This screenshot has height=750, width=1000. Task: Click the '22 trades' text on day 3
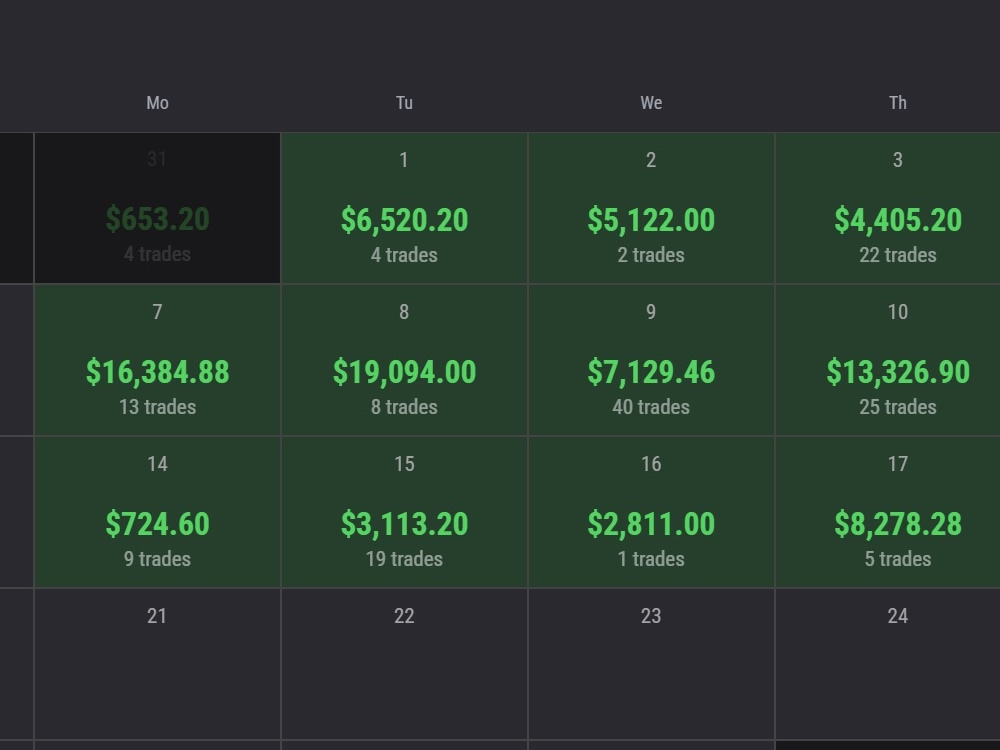898,255
